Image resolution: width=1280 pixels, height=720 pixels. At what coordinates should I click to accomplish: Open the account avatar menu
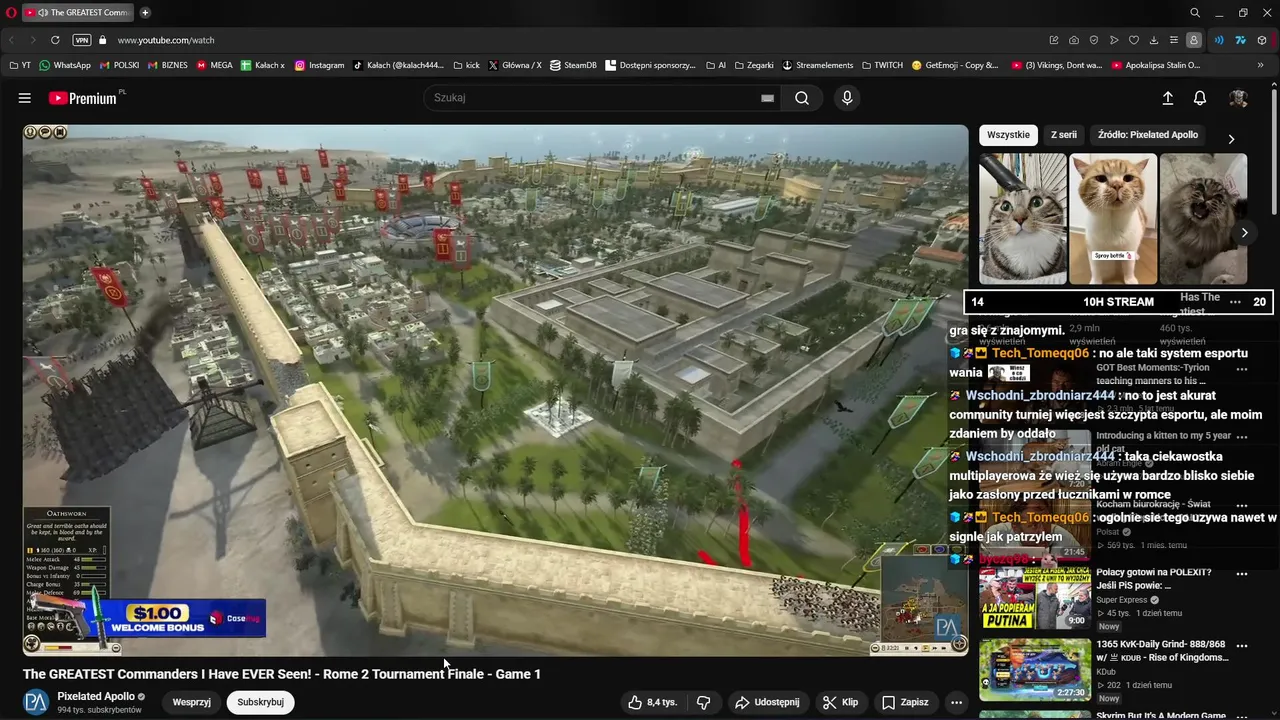(1238, 98)
